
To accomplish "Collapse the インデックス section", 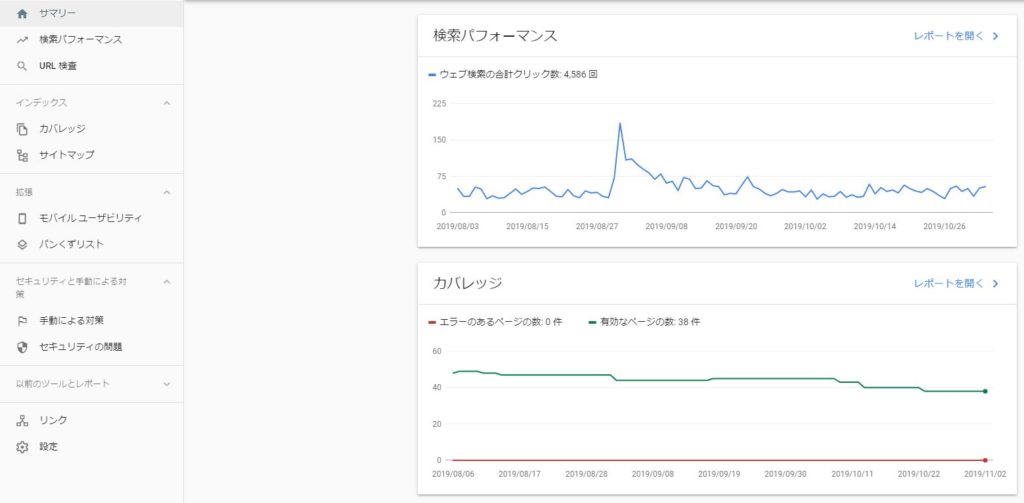I will tap(166, 103).
